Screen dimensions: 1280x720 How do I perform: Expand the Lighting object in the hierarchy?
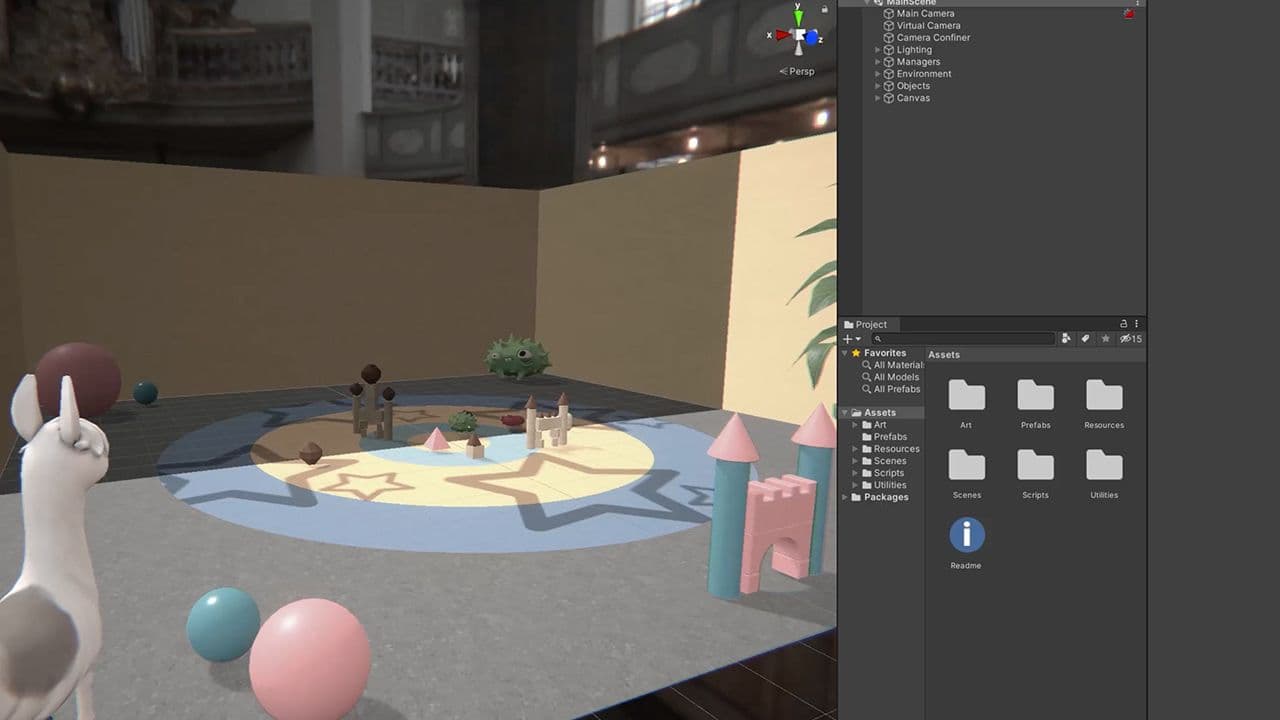click(x=877, y=49)
